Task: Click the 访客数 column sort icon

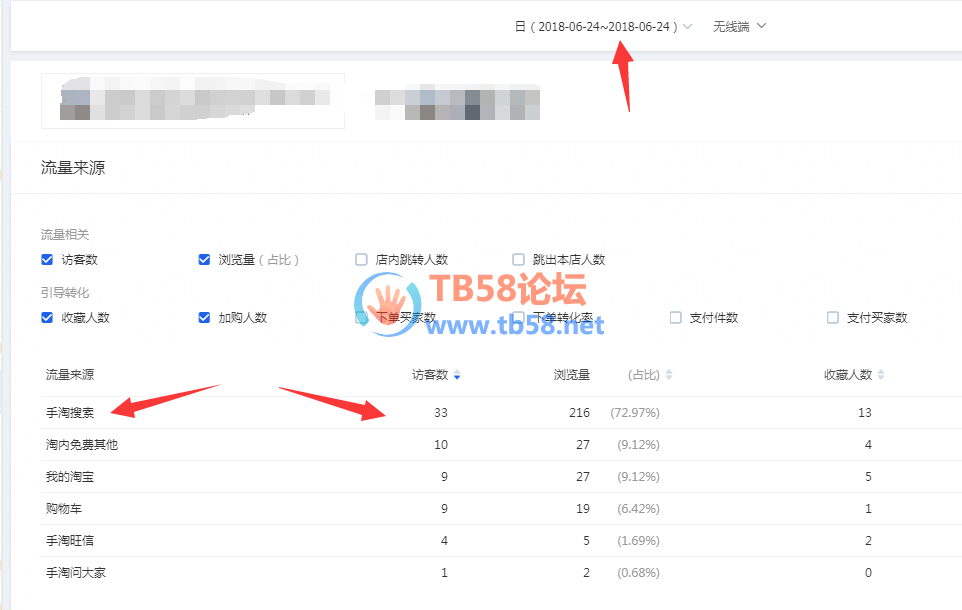Action: point(457,375)
